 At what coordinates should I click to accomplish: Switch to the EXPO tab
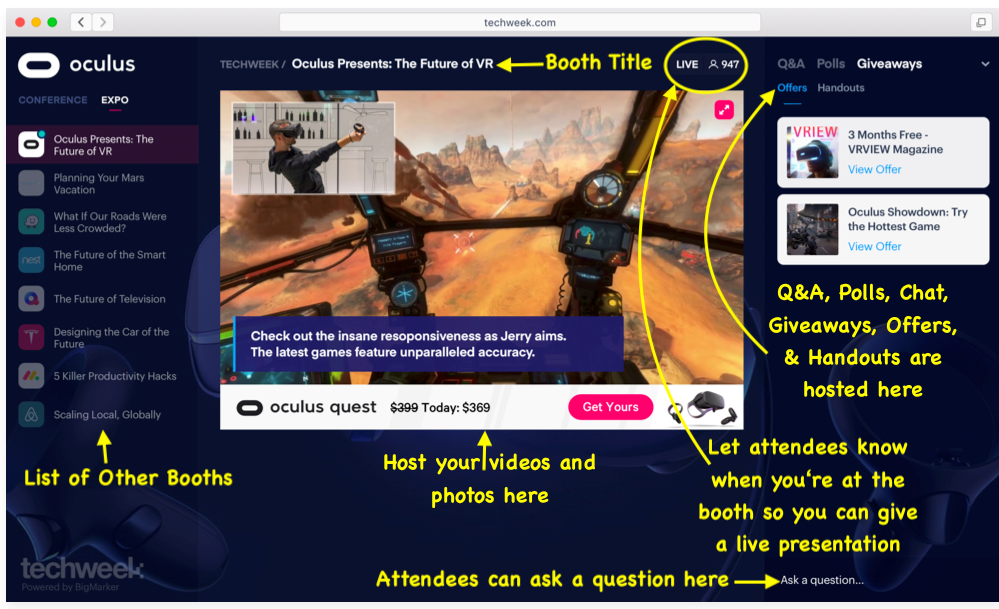[x=114, y=100]
